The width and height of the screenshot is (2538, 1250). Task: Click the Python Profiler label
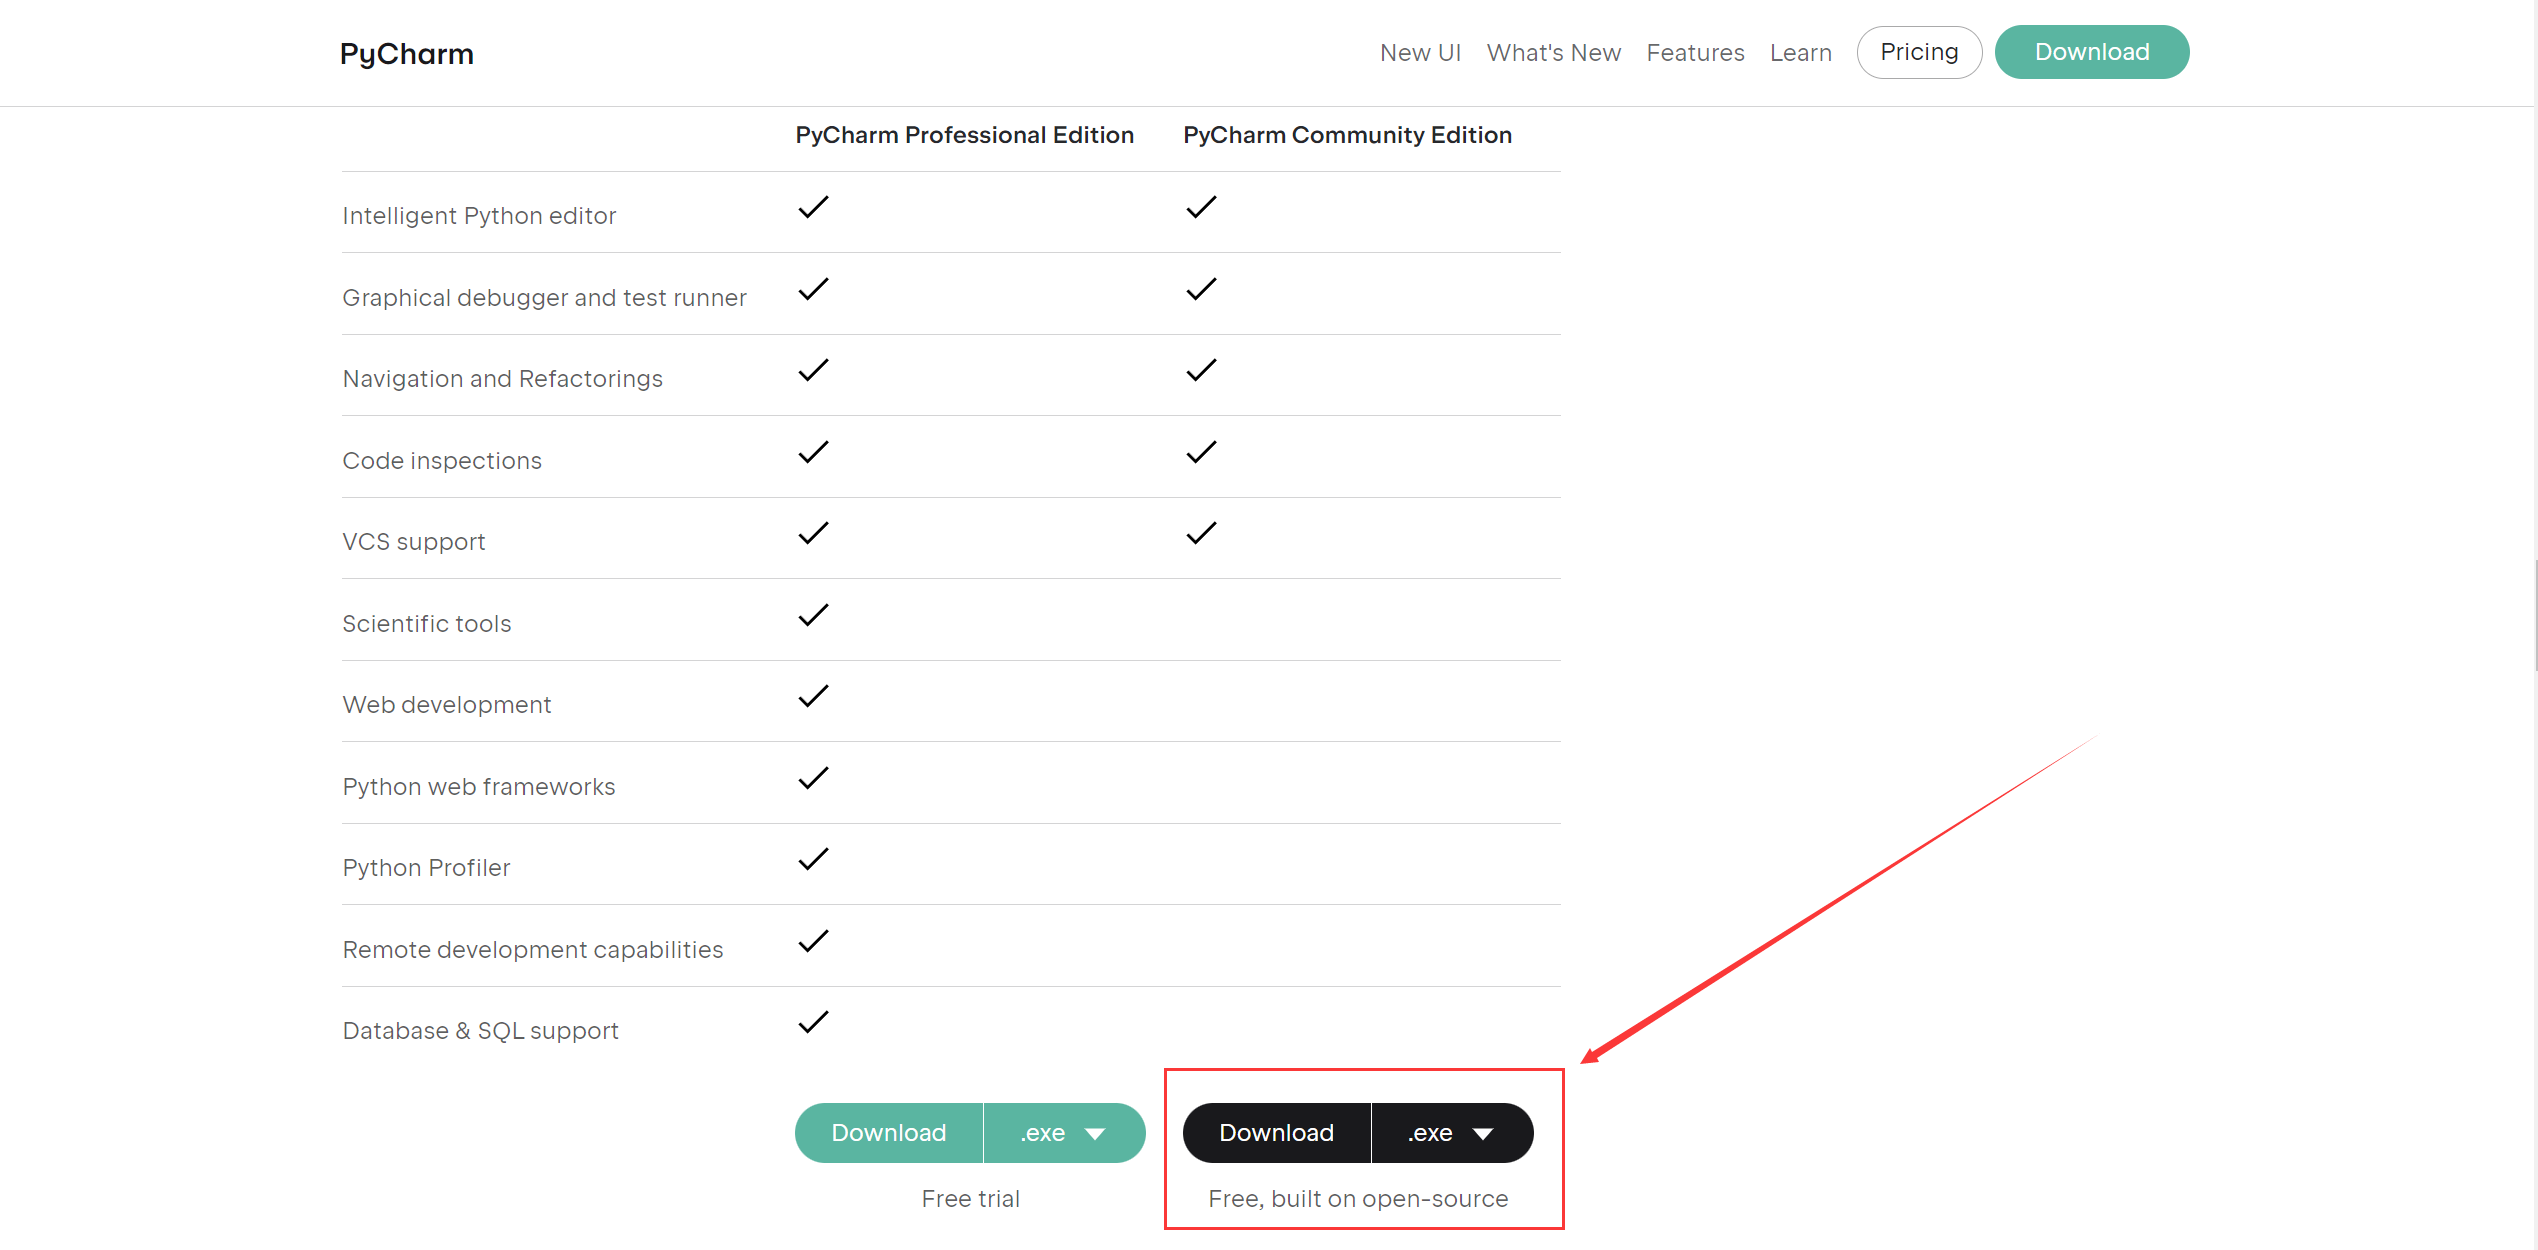426,868
